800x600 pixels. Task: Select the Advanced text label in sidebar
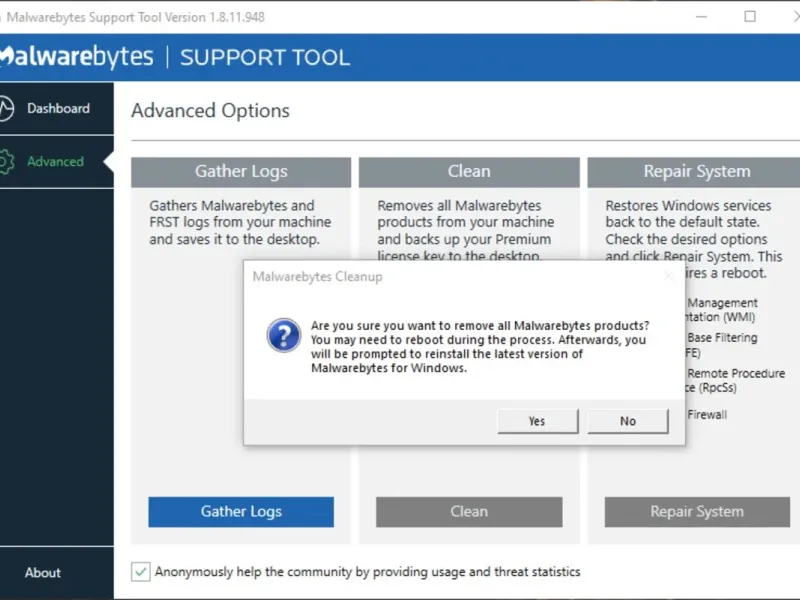[x=55, y=161]
